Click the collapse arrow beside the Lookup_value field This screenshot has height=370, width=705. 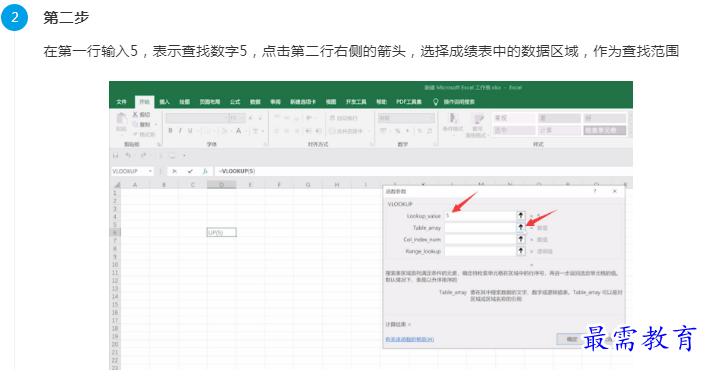521,216
